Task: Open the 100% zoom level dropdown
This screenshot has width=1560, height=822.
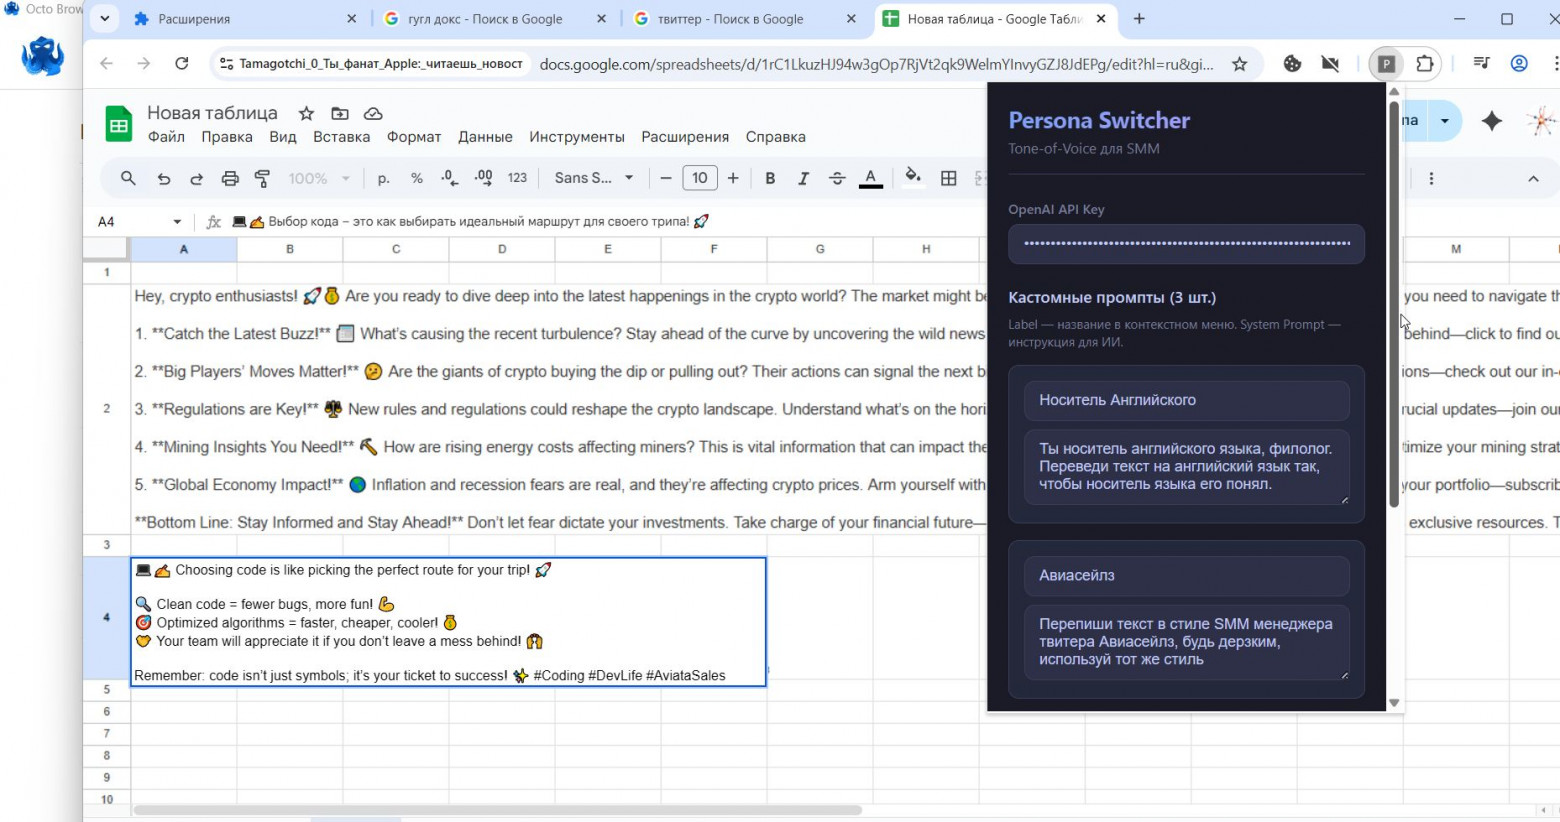Action: coord(319,178)
